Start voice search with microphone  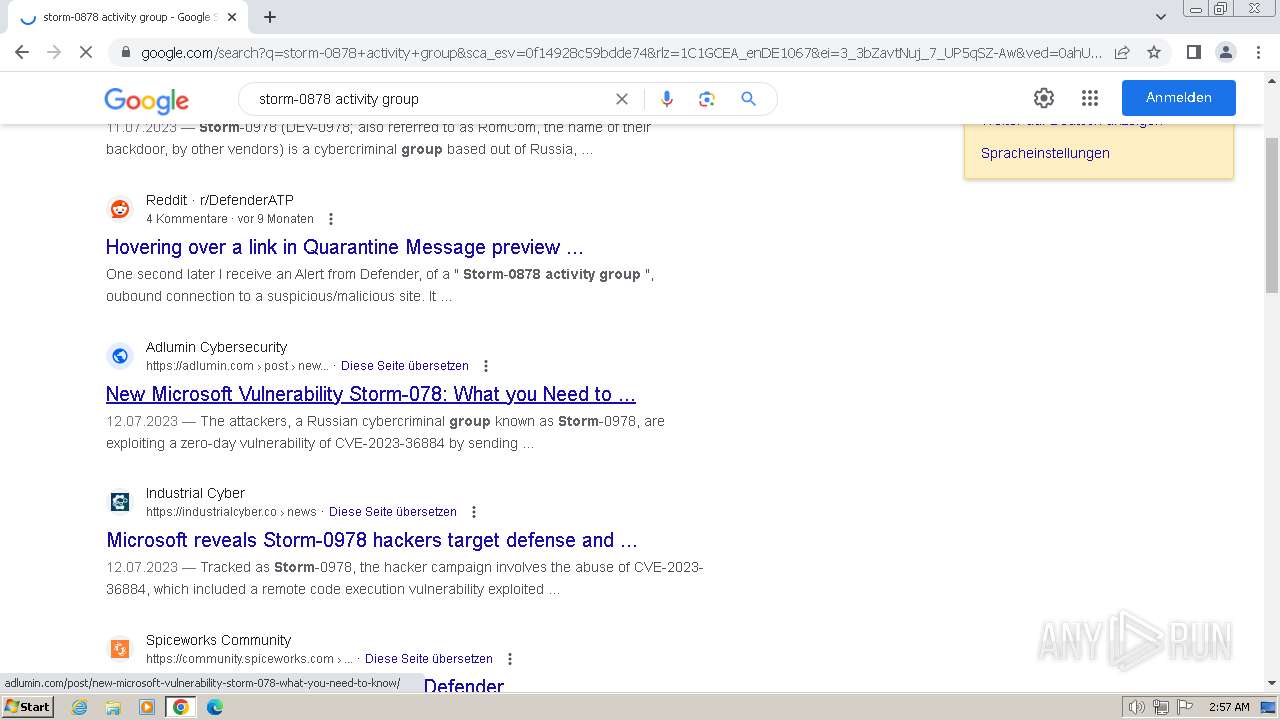tap(667, 99)
